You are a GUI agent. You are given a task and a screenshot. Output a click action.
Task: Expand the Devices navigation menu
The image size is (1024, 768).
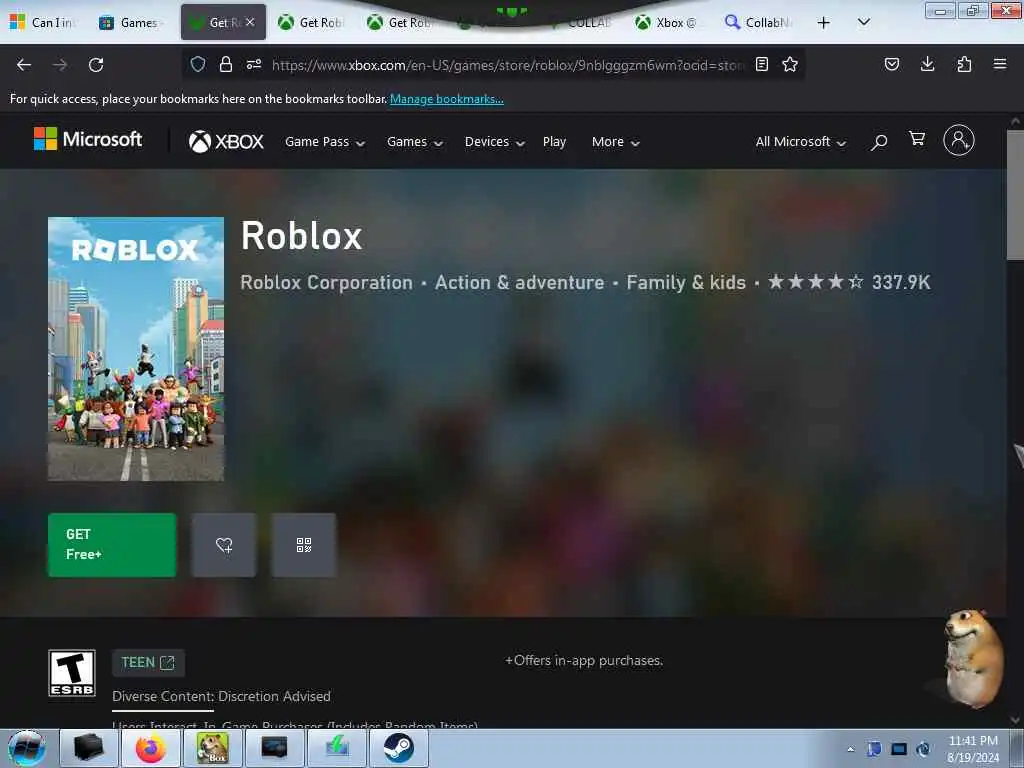(494, 142)
